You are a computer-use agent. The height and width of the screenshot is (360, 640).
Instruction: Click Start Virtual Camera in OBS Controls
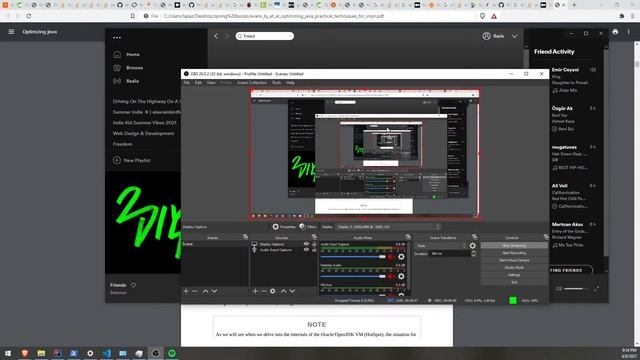[x=514, y=260]
